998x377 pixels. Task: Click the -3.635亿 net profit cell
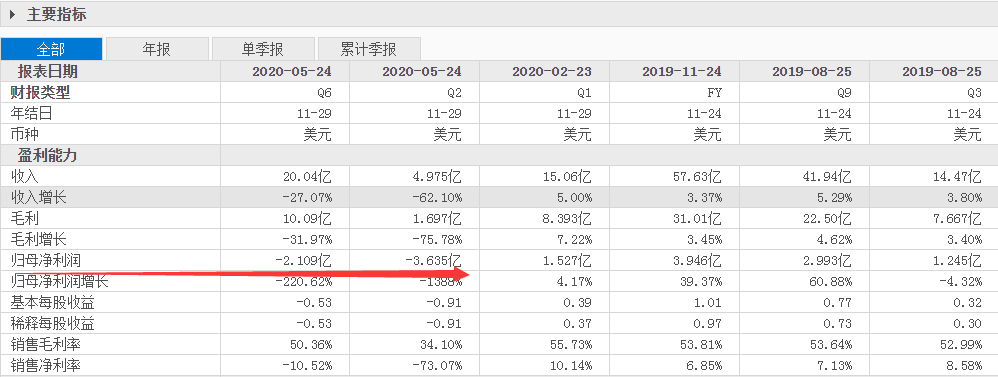point(414,260)
